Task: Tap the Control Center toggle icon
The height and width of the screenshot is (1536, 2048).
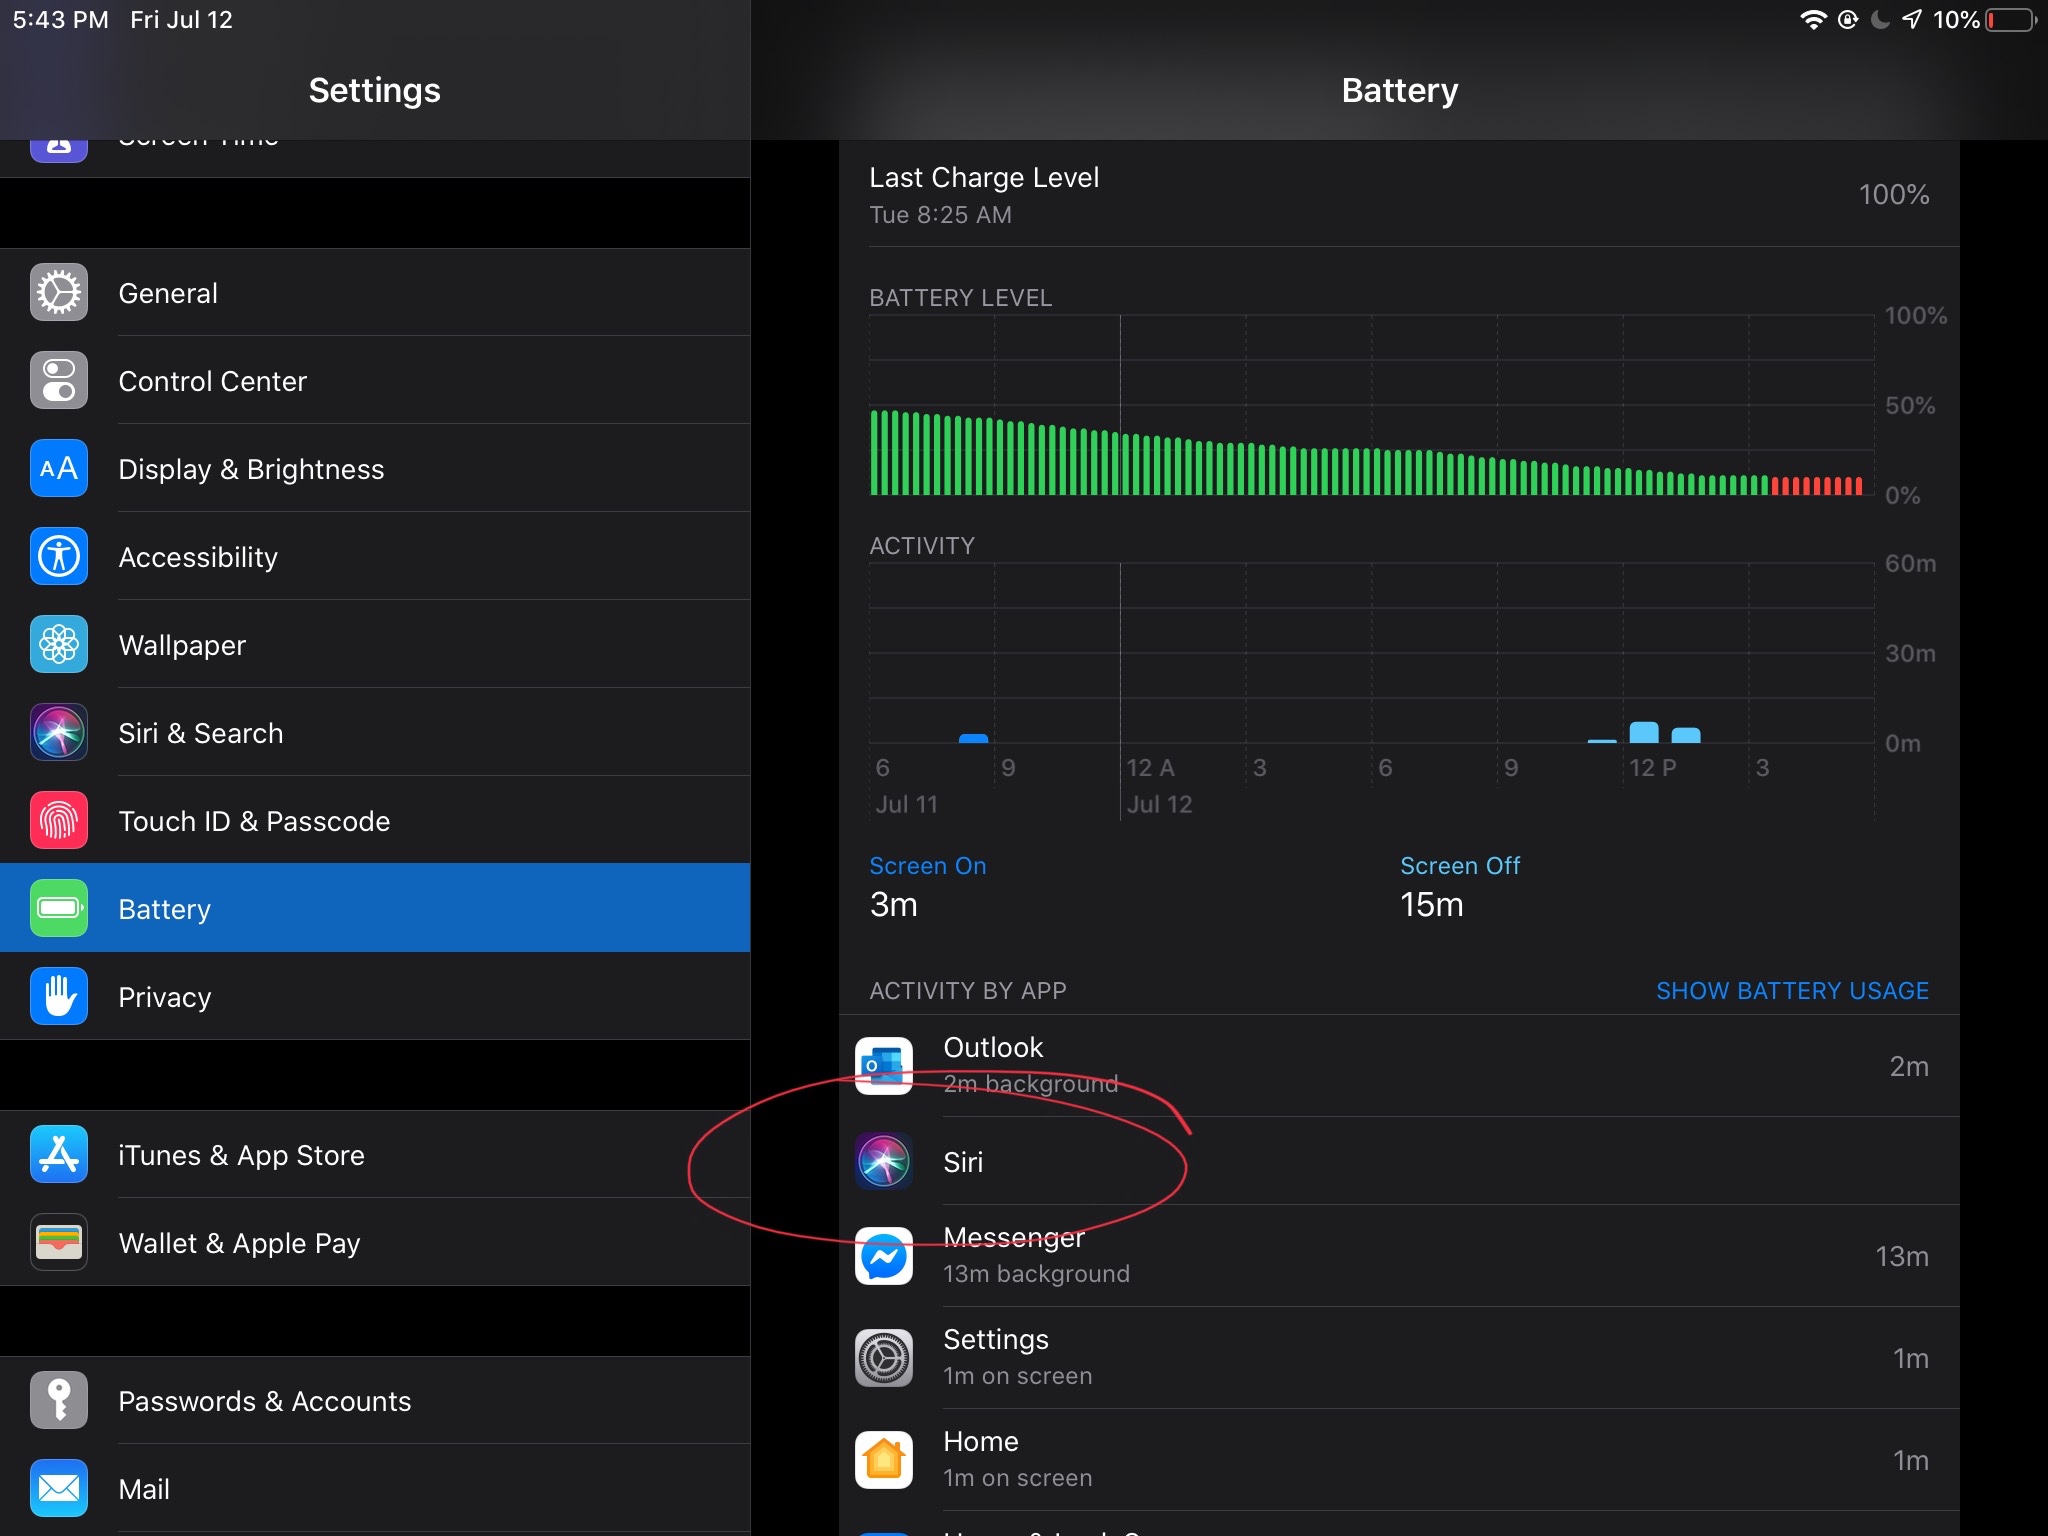Action: [x=59, y=381]
